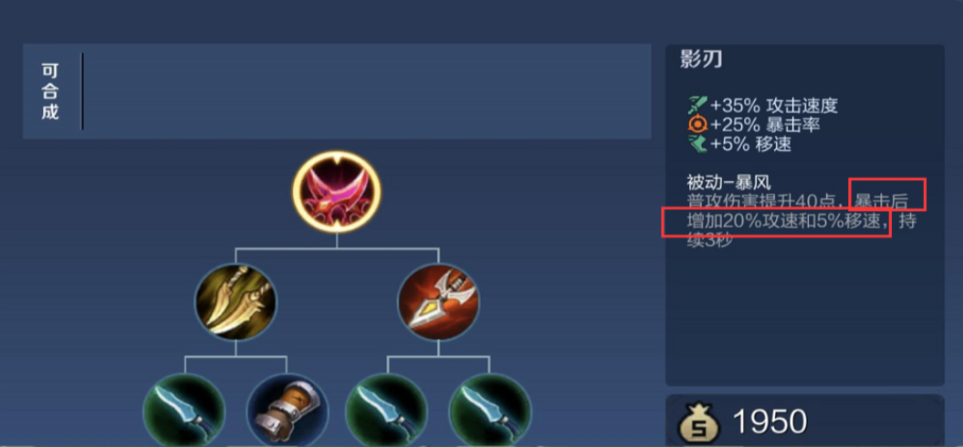Click the green movement speed boot icon

click(698, 144)
